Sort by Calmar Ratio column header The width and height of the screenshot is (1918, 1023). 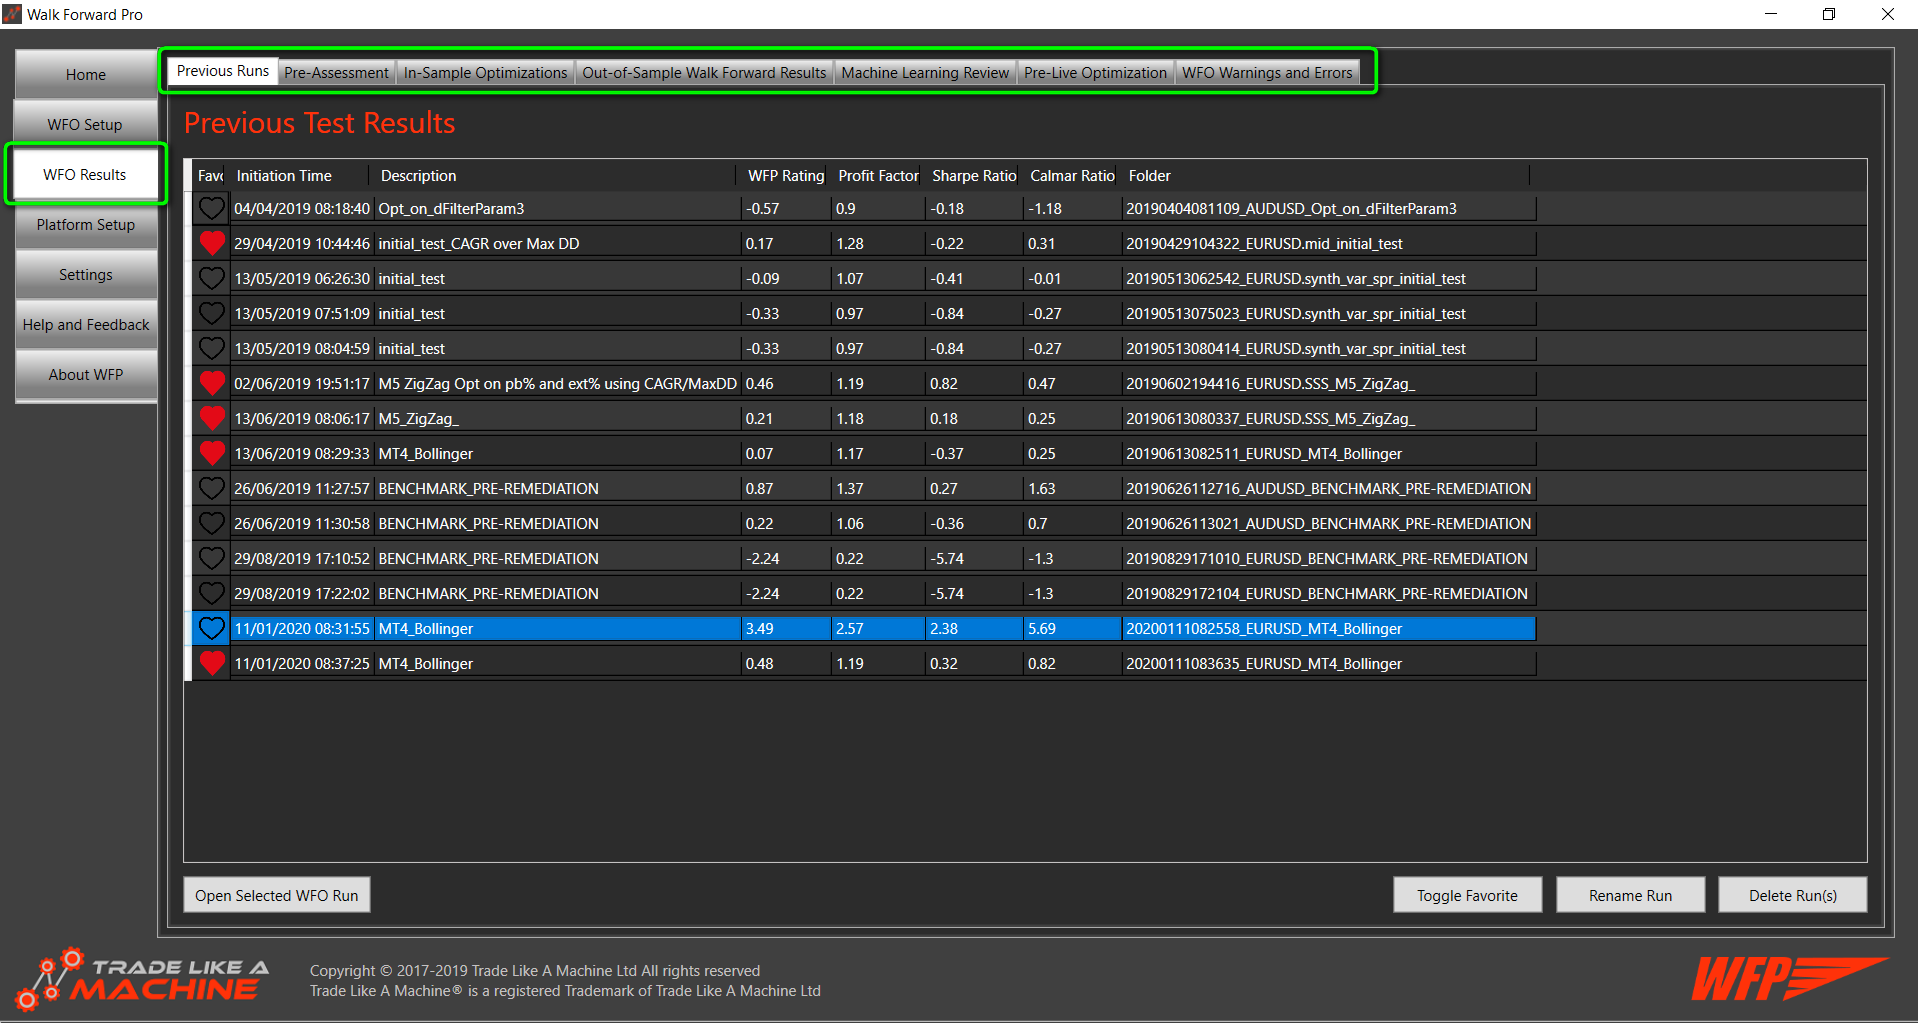coord(1072,176)
